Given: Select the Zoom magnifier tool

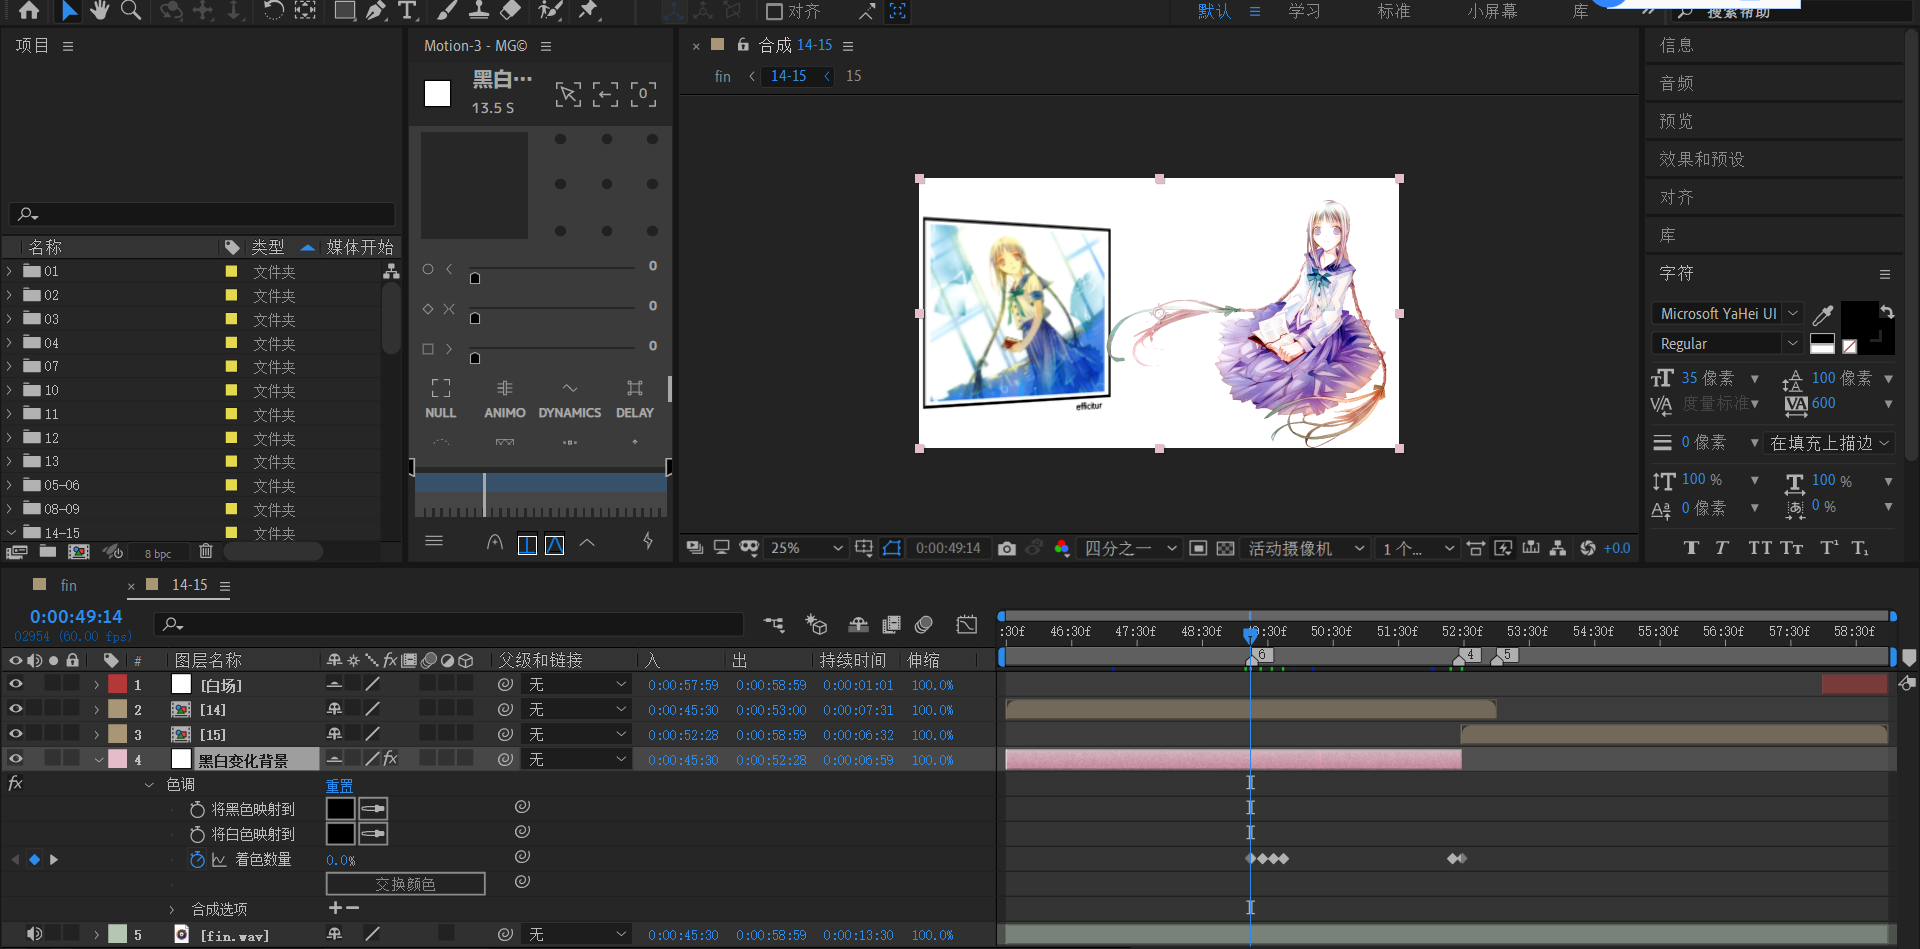Looking at the screenshot, I should click(x=130, y=11).
